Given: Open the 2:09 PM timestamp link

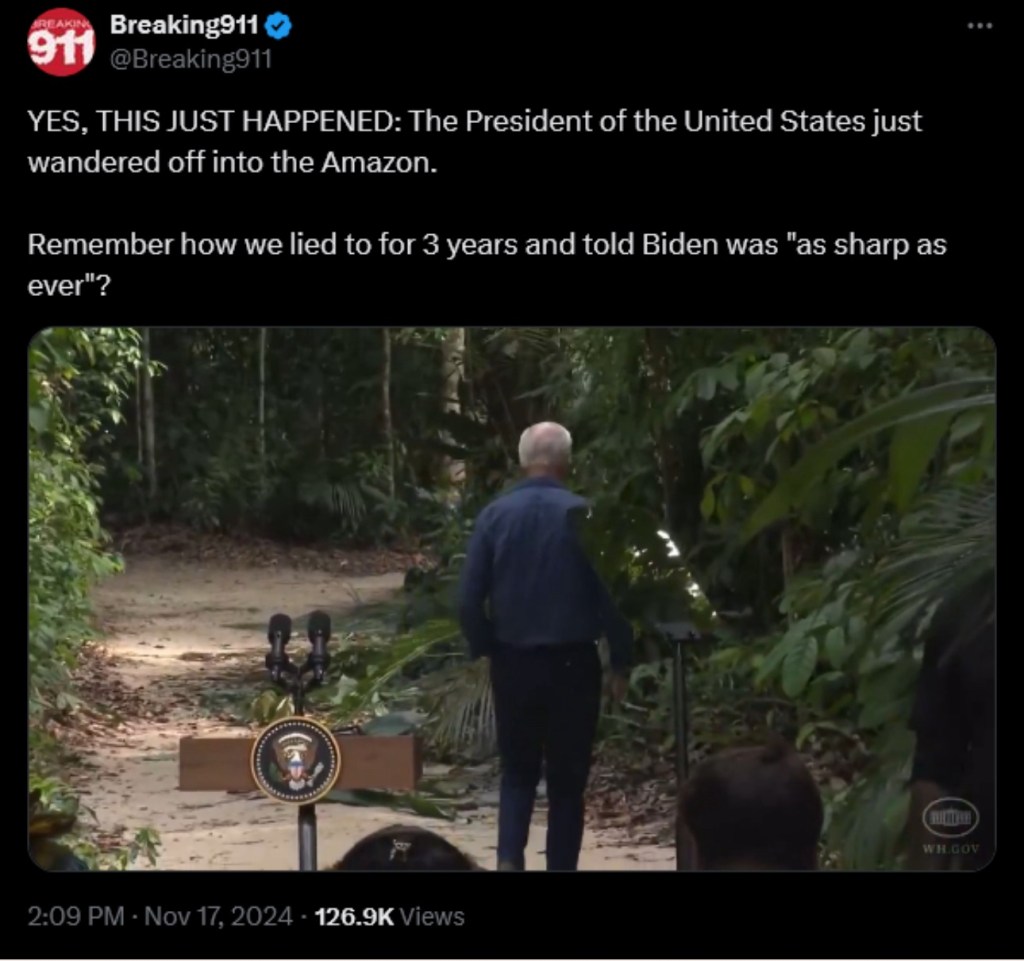Looking at the screenshot, I should (x=76, y=917).
